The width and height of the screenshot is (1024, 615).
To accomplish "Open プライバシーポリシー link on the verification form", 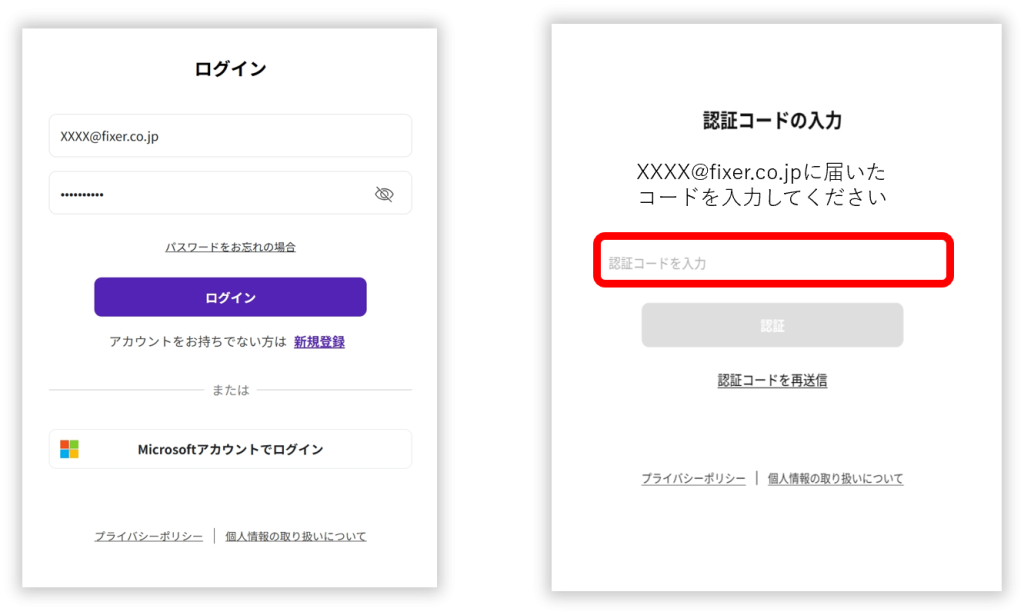I will pos(693,479).
